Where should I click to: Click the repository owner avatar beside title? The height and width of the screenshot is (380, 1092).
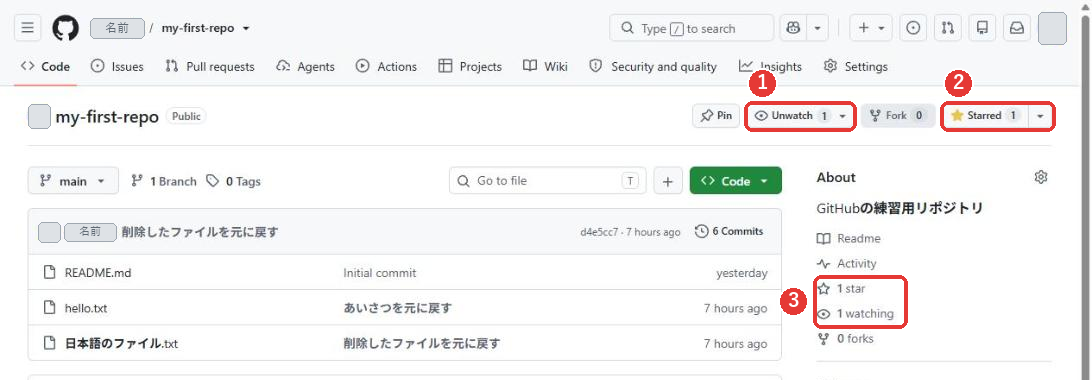pyautogui.click(x=39, y=117)
